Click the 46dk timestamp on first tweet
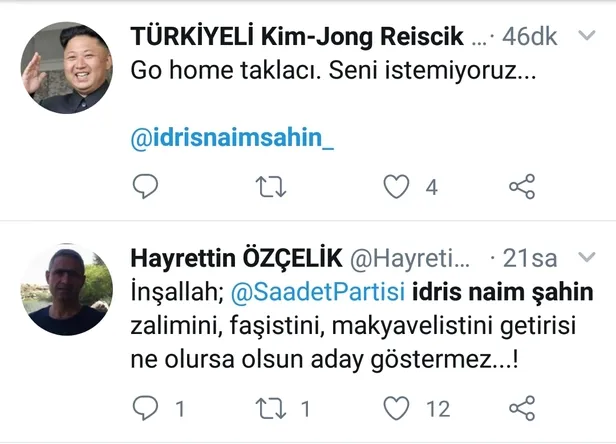 pos(530,38)
